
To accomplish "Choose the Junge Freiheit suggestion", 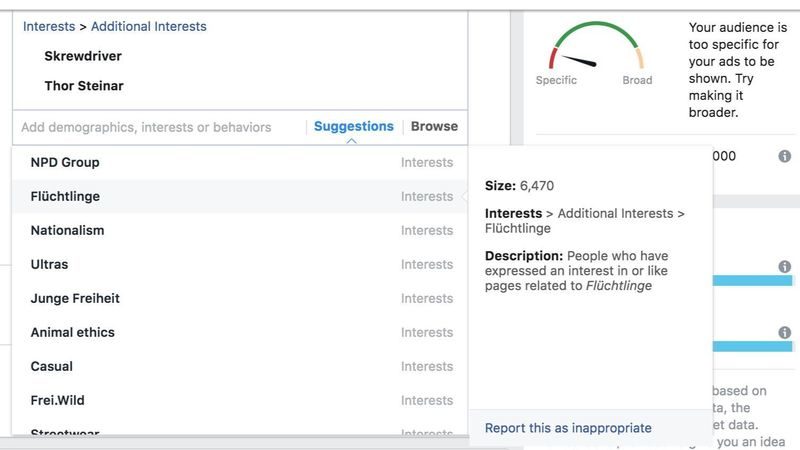I will tap(240, 298).
